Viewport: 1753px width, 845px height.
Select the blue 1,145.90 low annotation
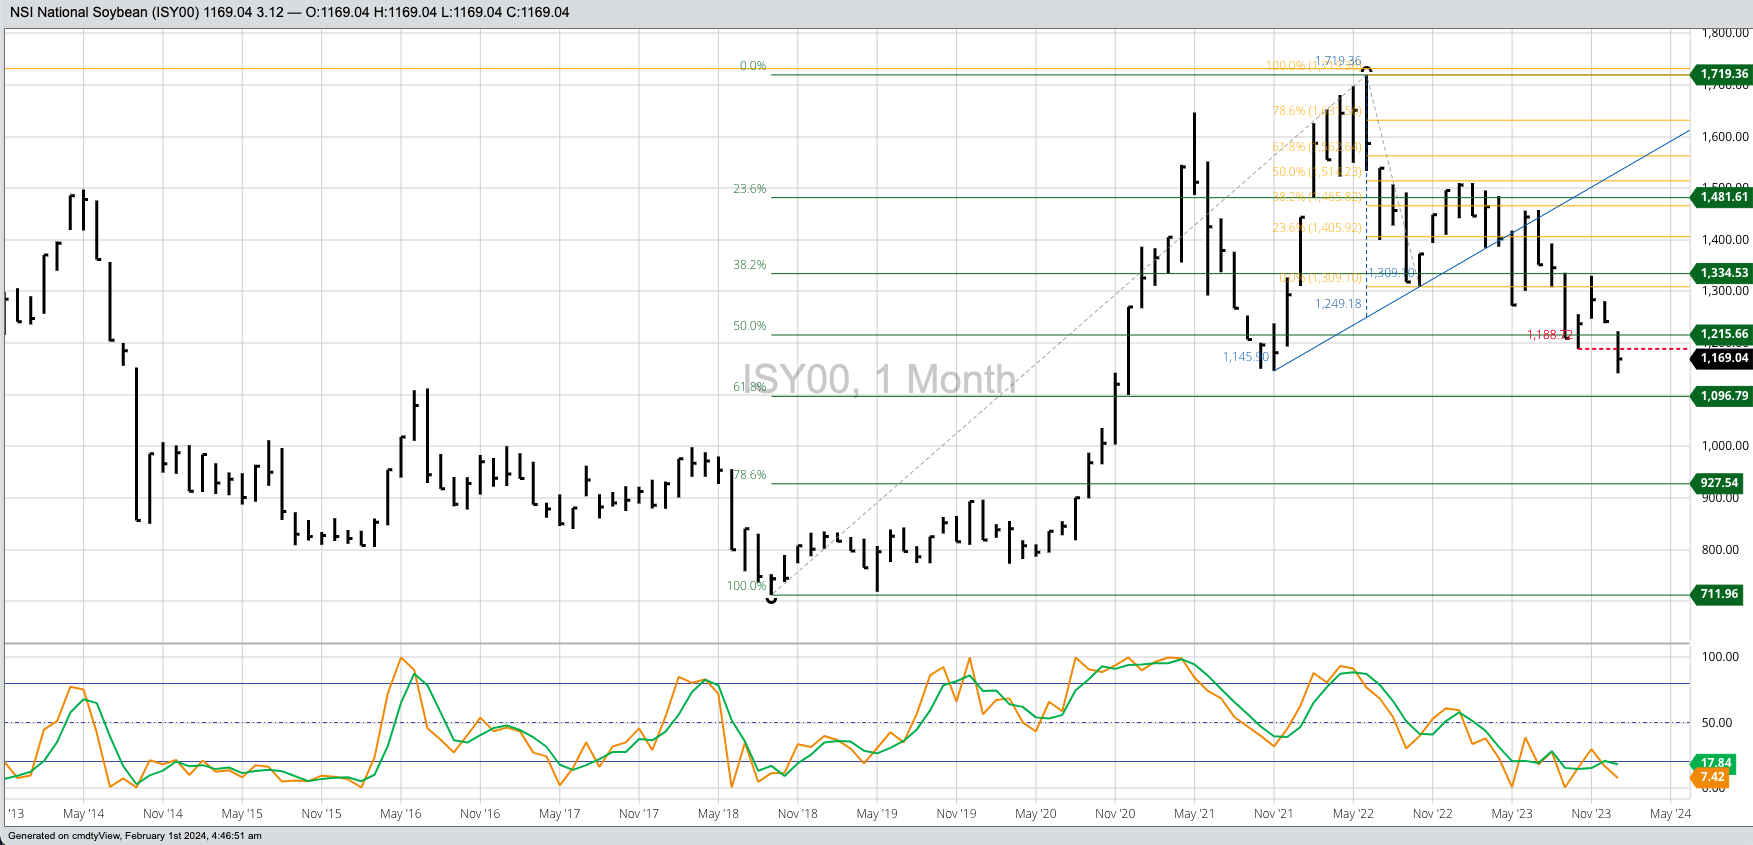coord(1245,357)
